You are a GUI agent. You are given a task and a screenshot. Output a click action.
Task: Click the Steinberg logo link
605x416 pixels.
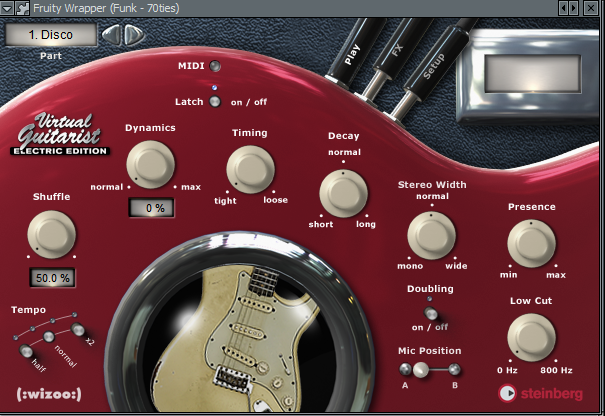point(540,393)
